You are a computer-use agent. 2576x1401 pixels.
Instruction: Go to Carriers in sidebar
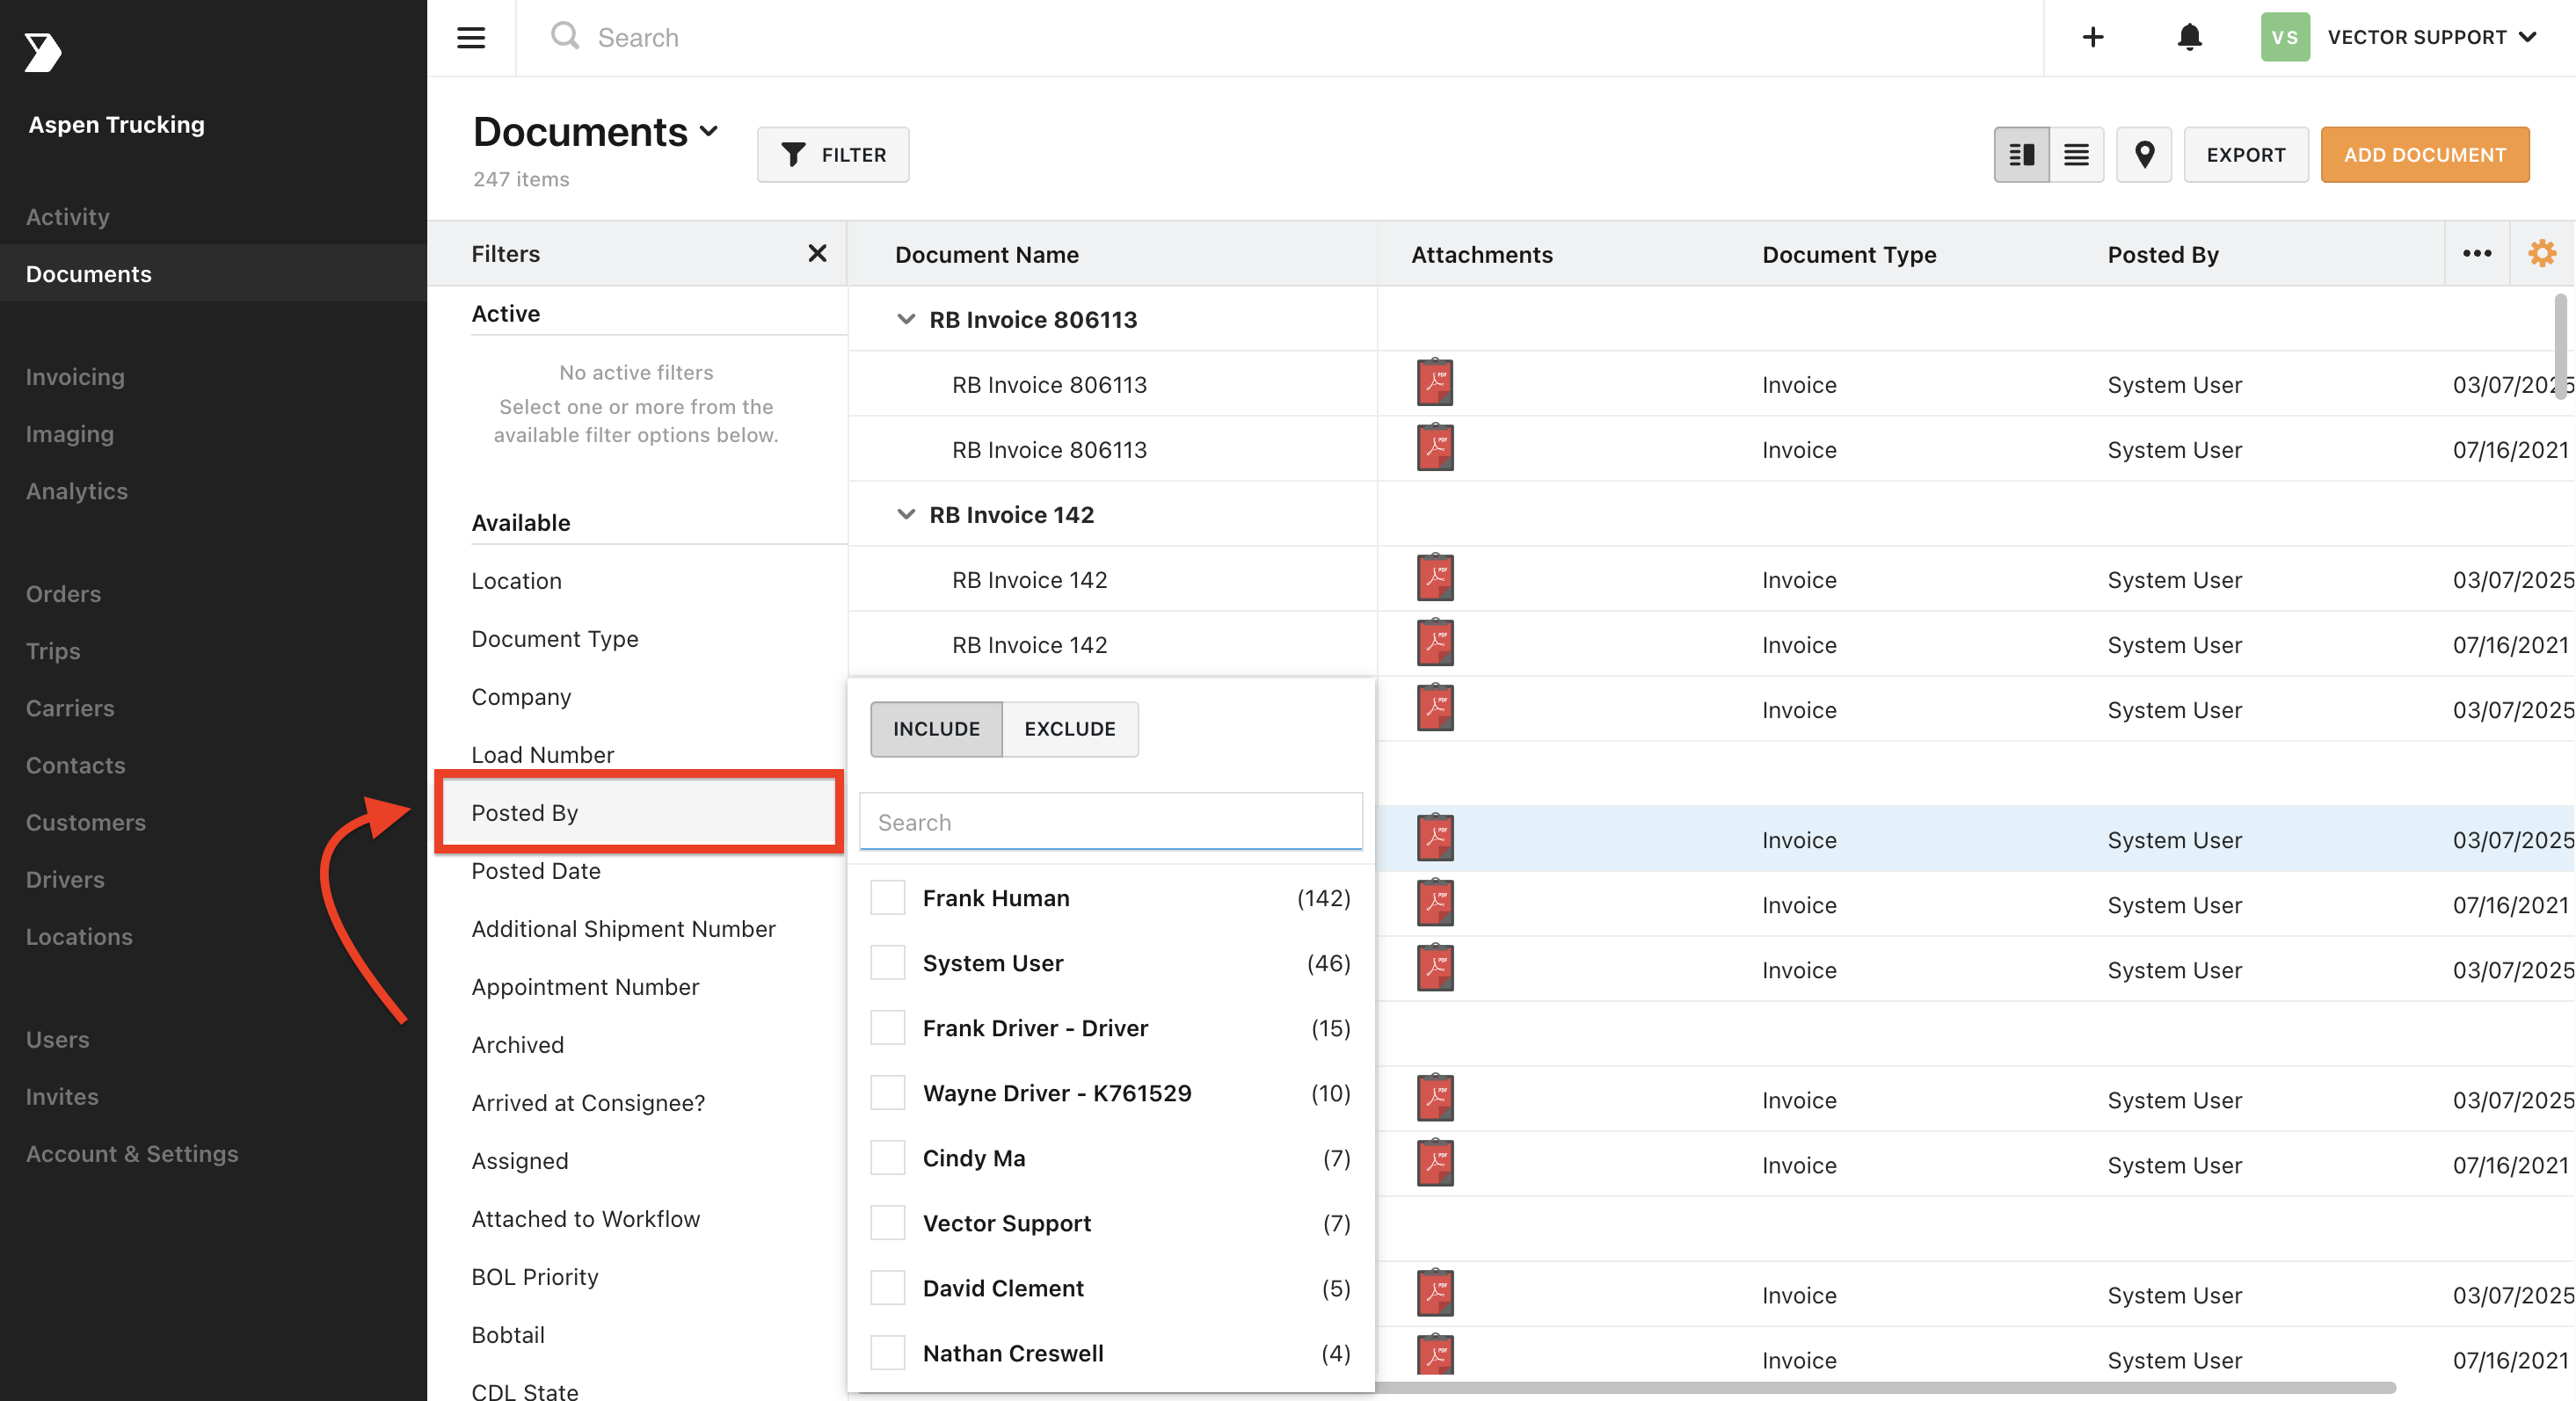point(70,708)
